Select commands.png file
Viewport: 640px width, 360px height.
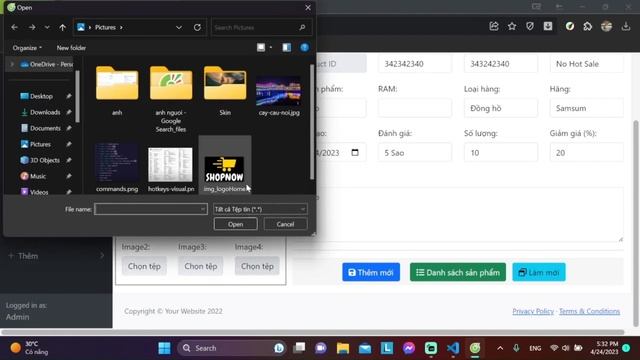117,167
